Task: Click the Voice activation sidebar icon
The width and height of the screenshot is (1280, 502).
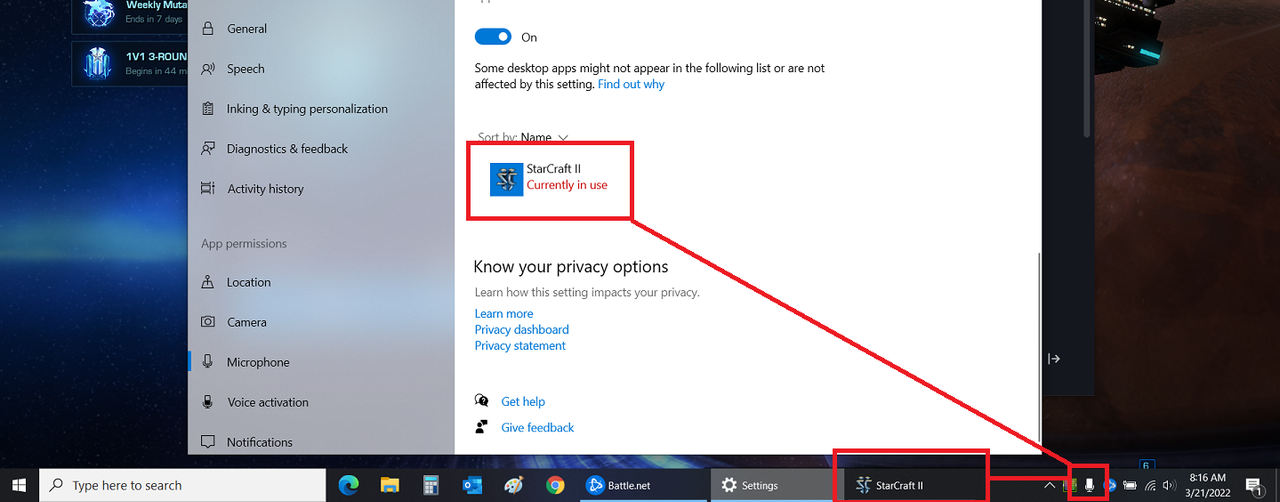Action: 207,402
